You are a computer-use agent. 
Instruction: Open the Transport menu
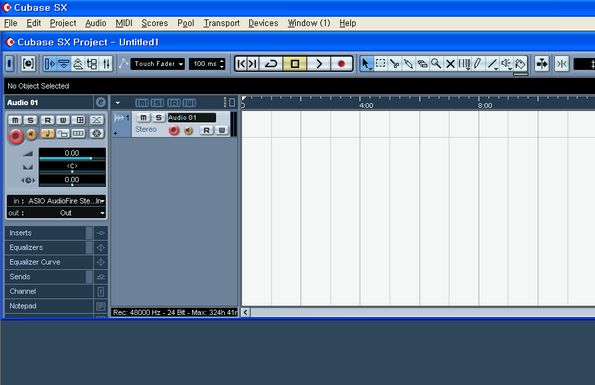222,23
